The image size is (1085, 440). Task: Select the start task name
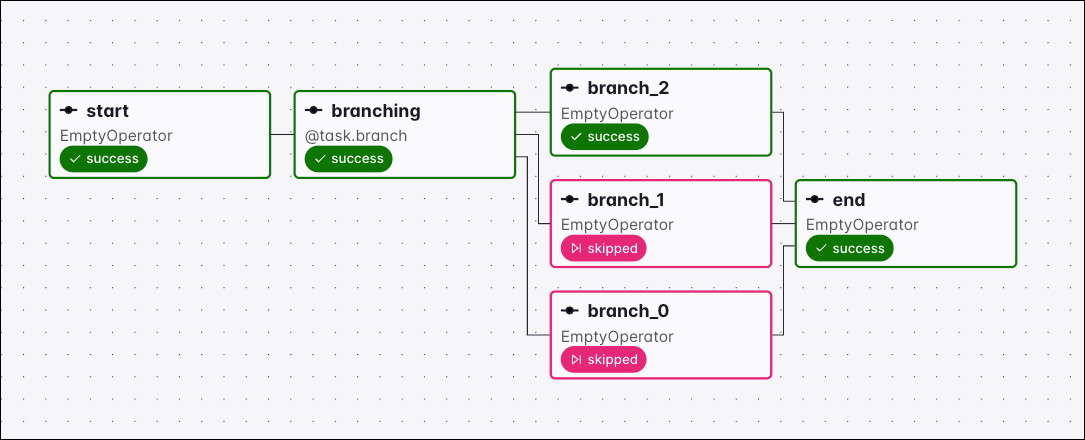107,111
